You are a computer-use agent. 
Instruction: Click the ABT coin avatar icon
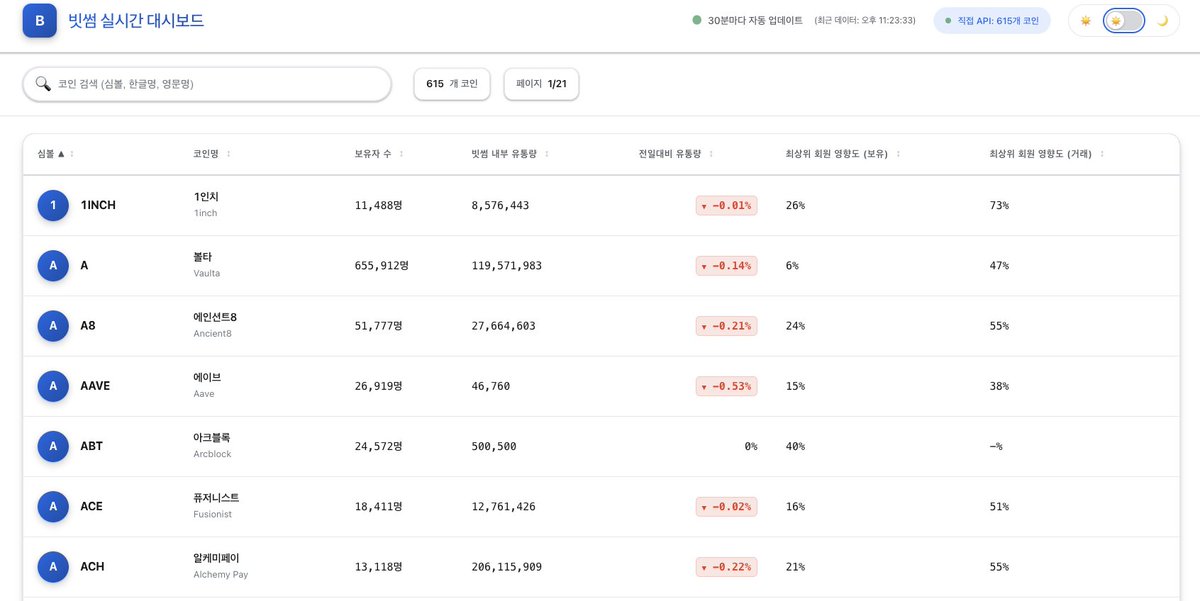coord(53,446)
